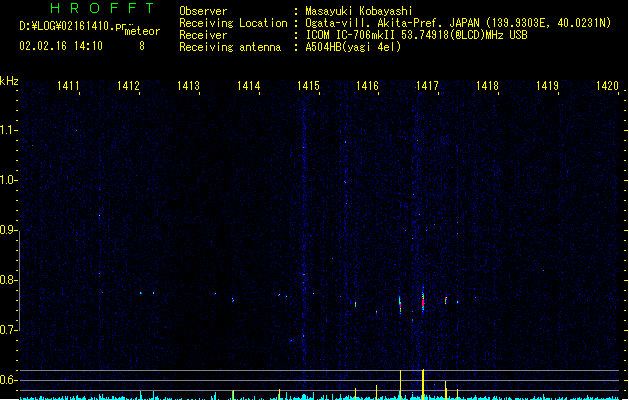Click the 'Observer' field label
The width and height of the screenshot is (629, 400).
pos(203,11)
